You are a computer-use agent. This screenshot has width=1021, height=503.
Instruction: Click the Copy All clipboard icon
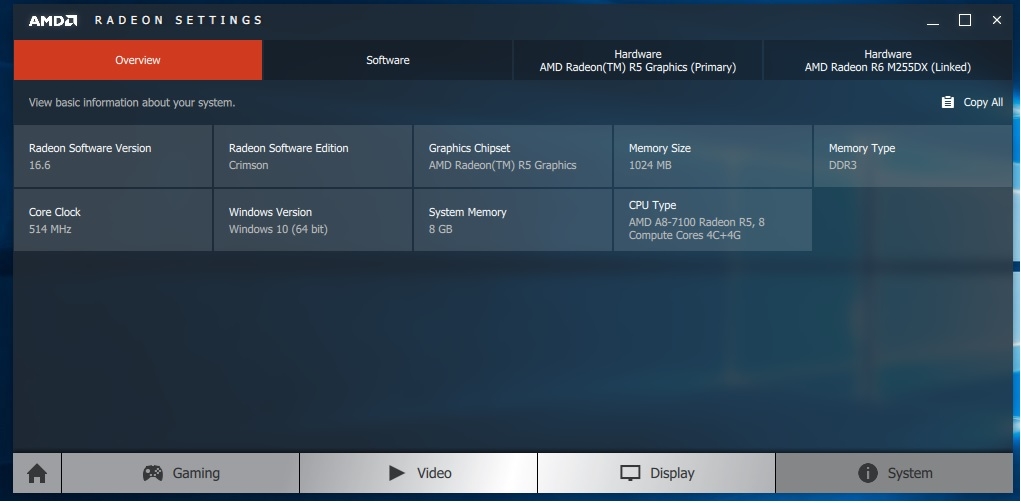(947, 102)
